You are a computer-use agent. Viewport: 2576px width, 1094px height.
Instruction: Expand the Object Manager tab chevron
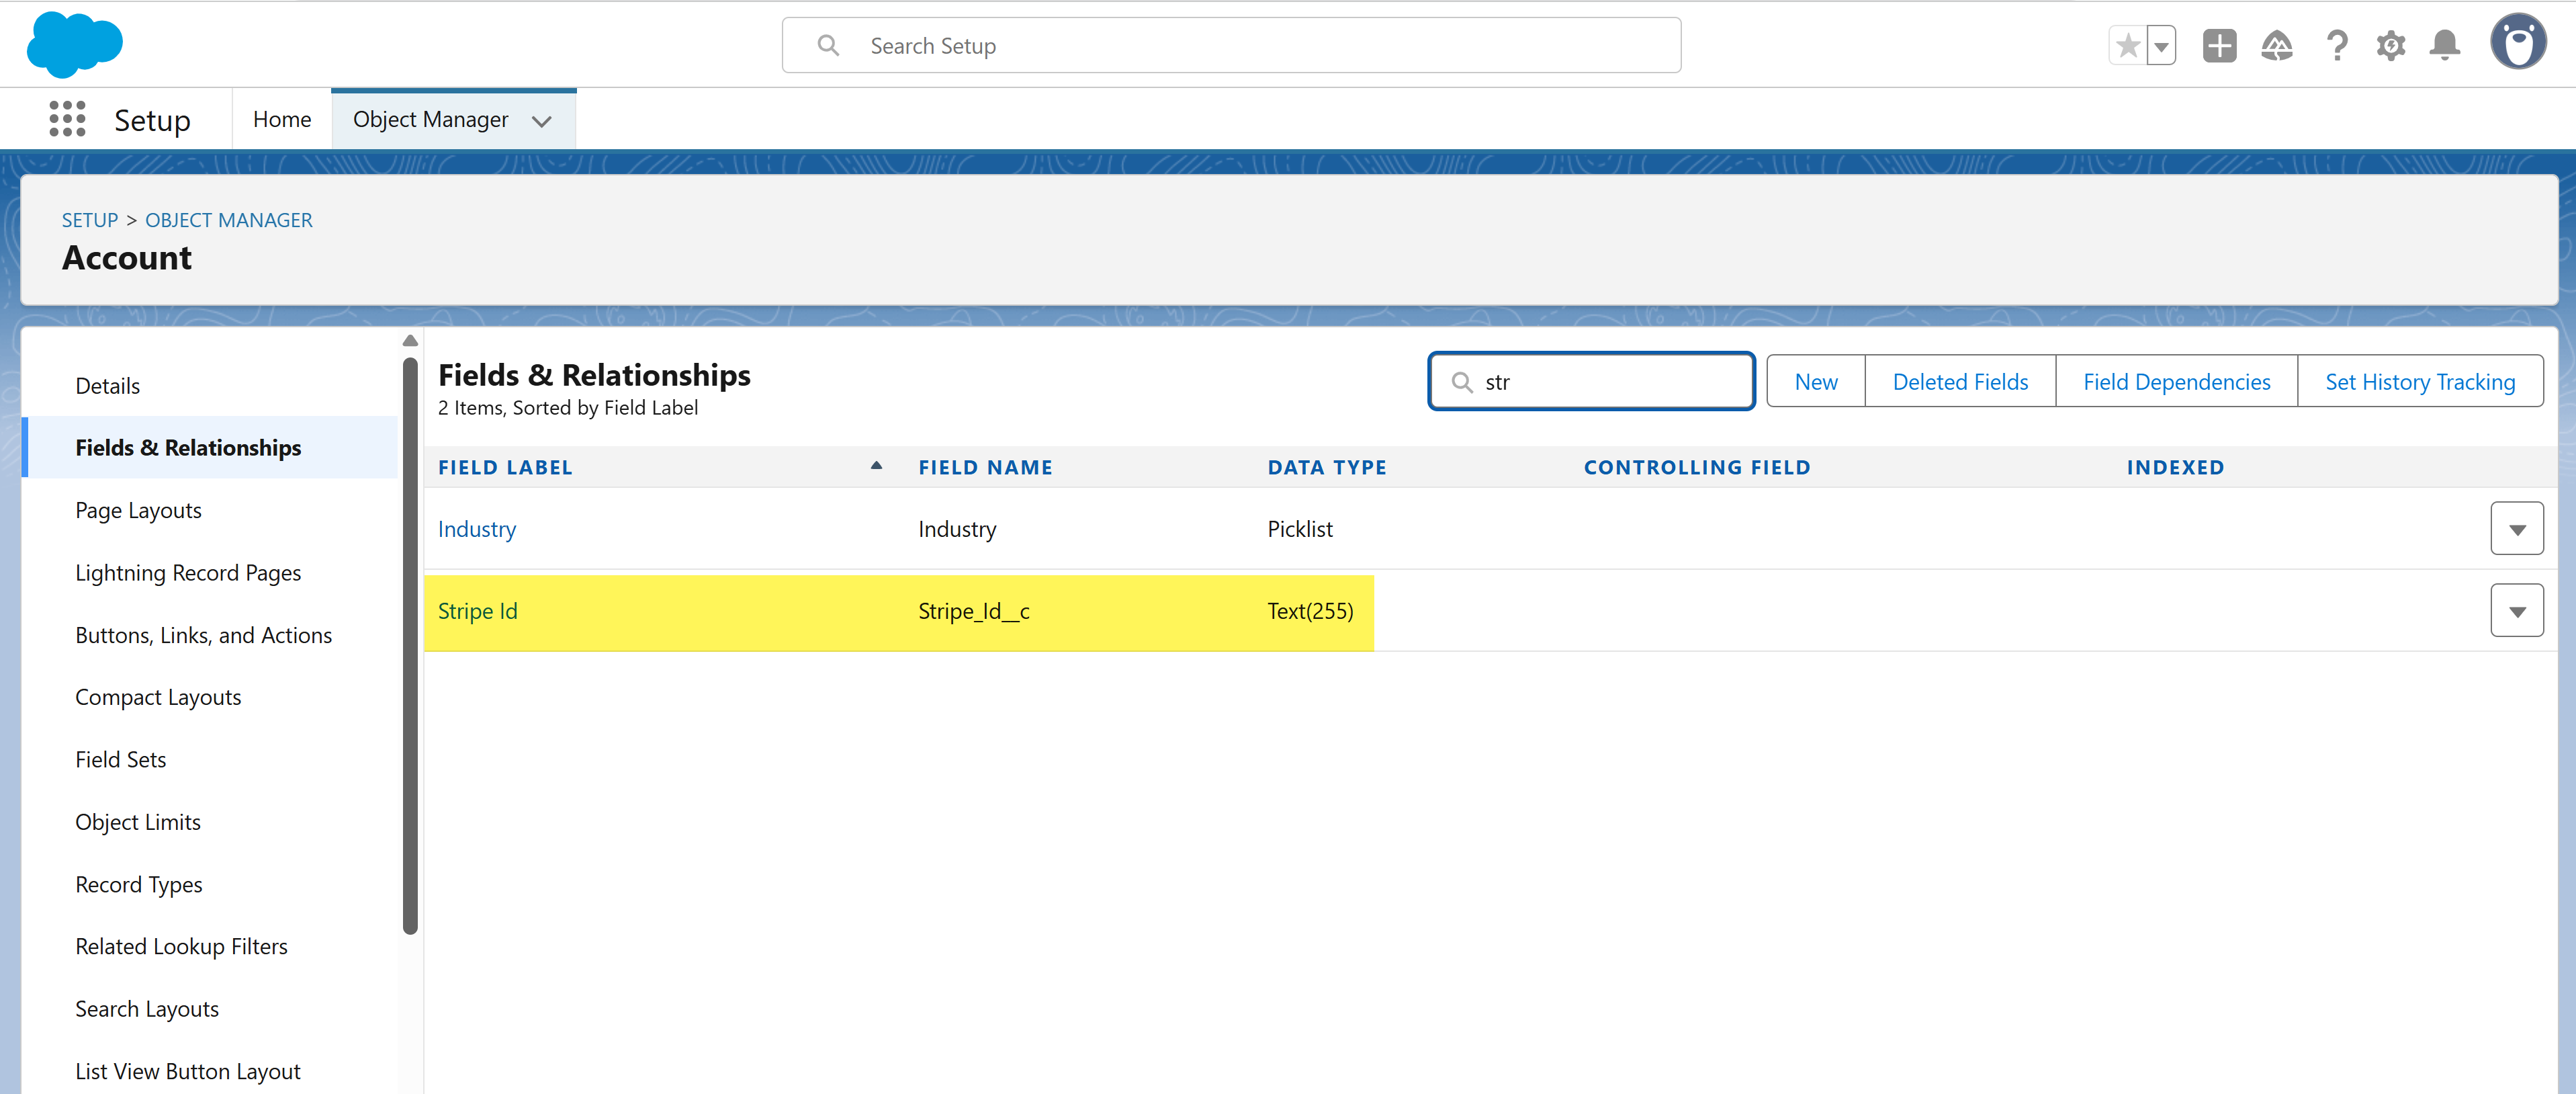542,121
